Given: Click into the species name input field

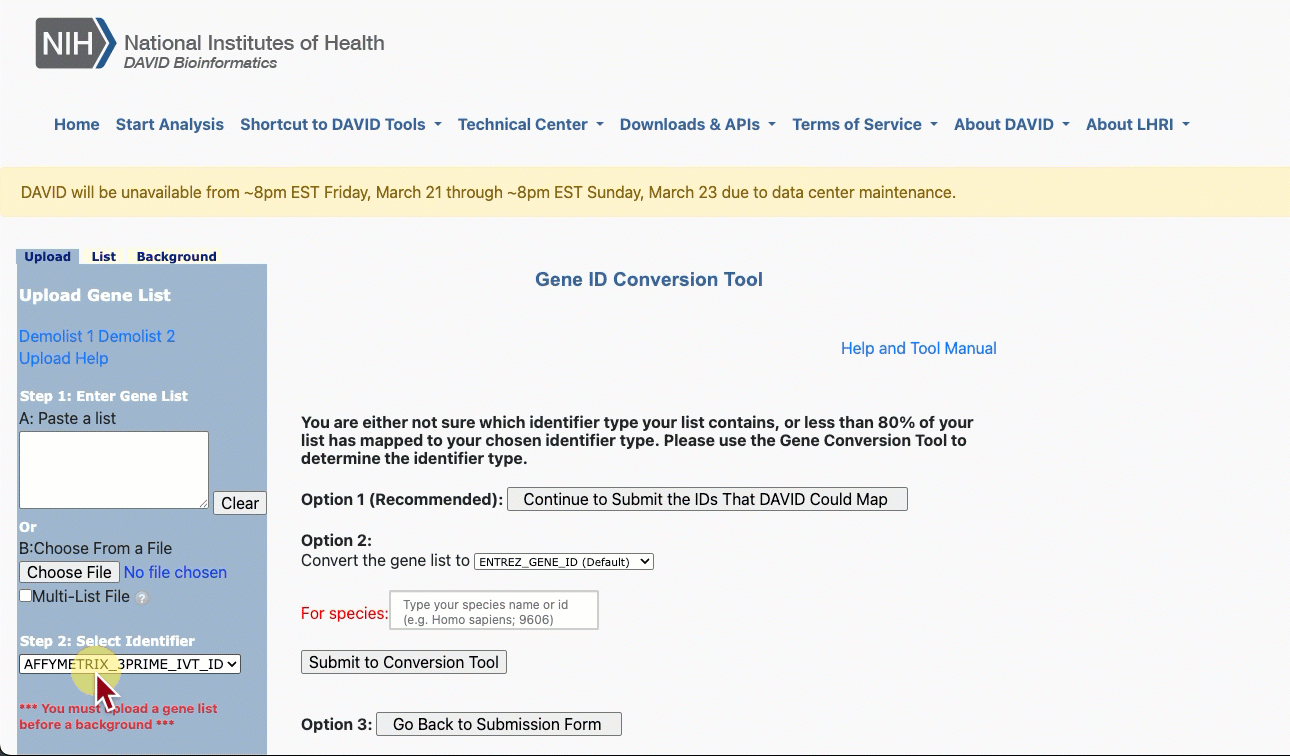Looking at the screenshot, I should pos(494,610).
